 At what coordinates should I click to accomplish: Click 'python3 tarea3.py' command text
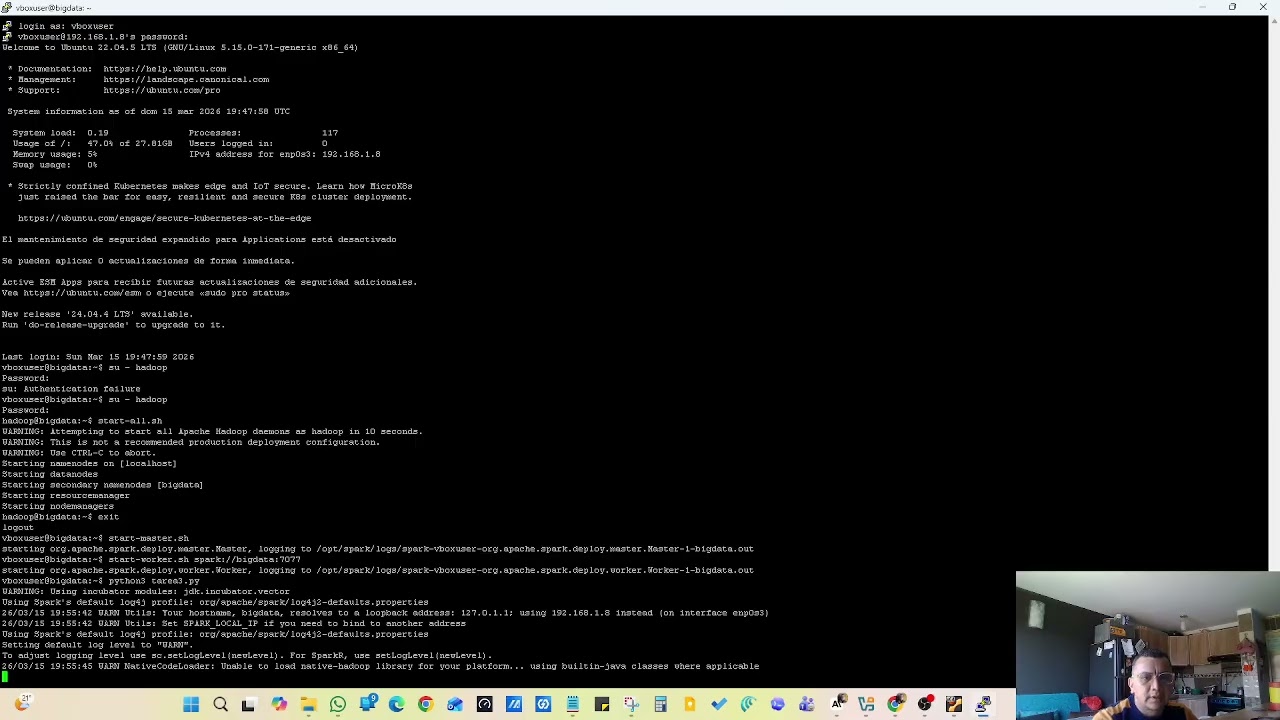coord(154,581)
